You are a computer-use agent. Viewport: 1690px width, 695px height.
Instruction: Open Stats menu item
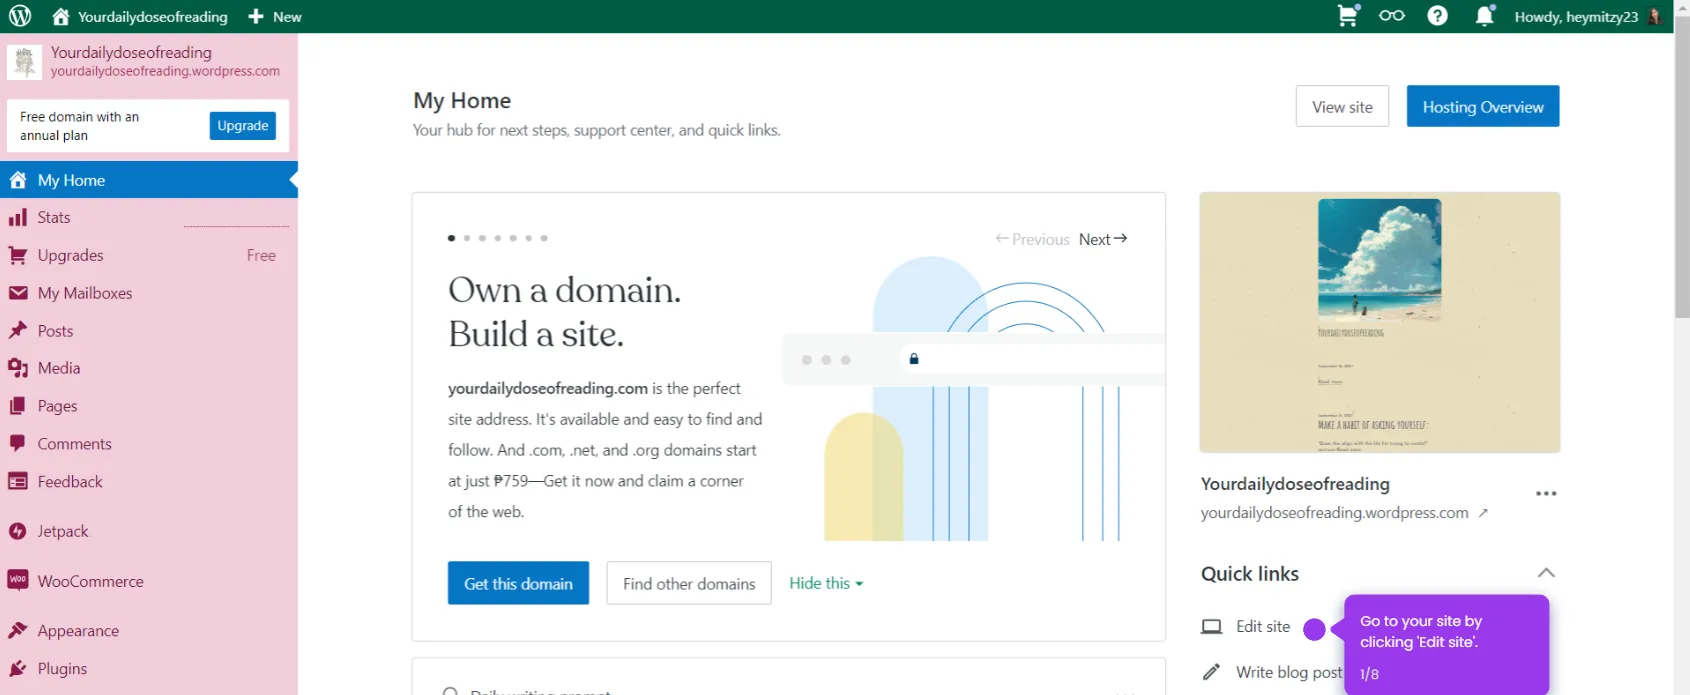pyautogui.click(x=149, y=217)
